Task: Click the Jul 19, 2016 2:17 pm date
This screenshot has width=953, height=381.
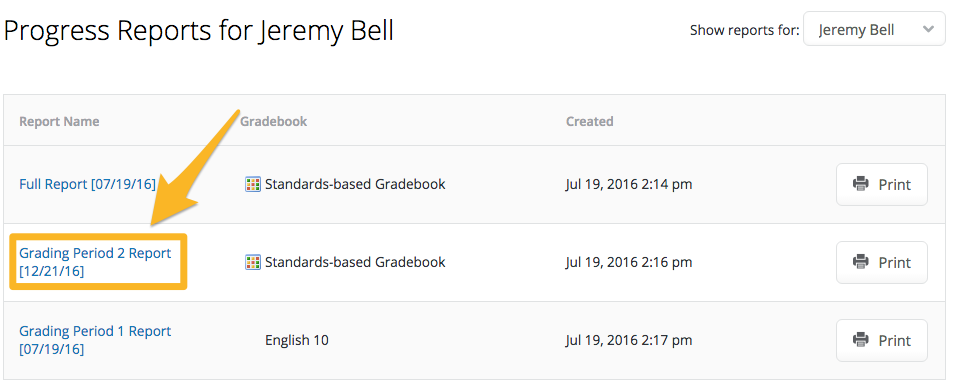Action: click(x=628, y=340)
